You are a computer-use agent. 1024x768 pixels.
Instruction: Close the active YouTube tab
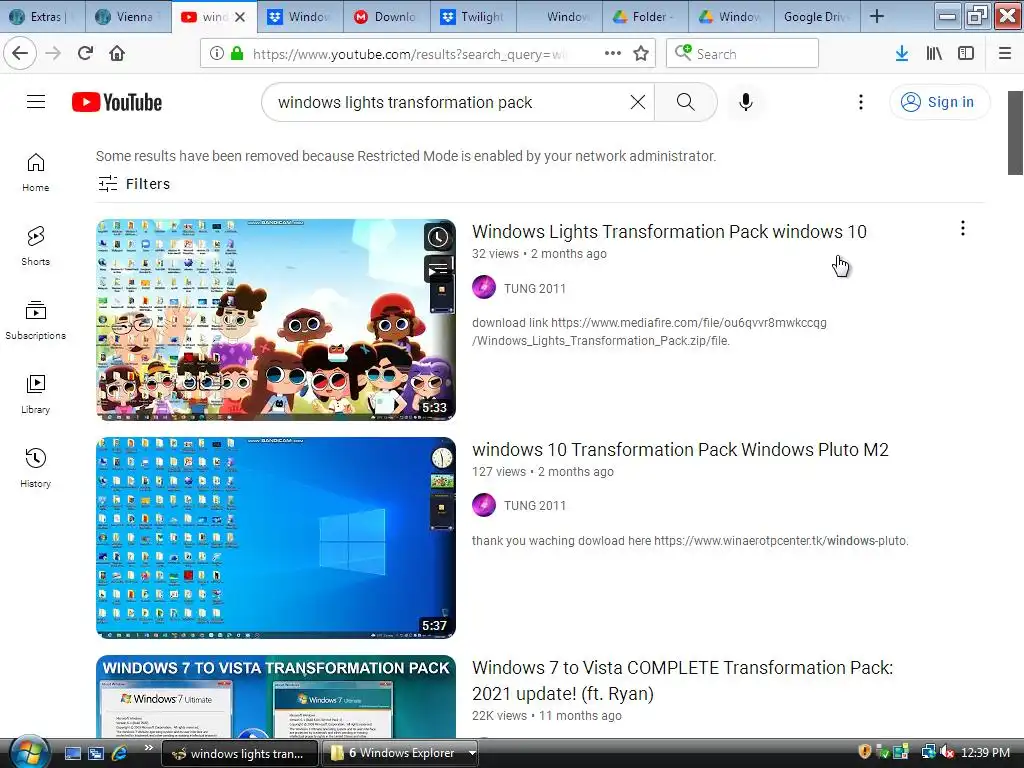240,17
